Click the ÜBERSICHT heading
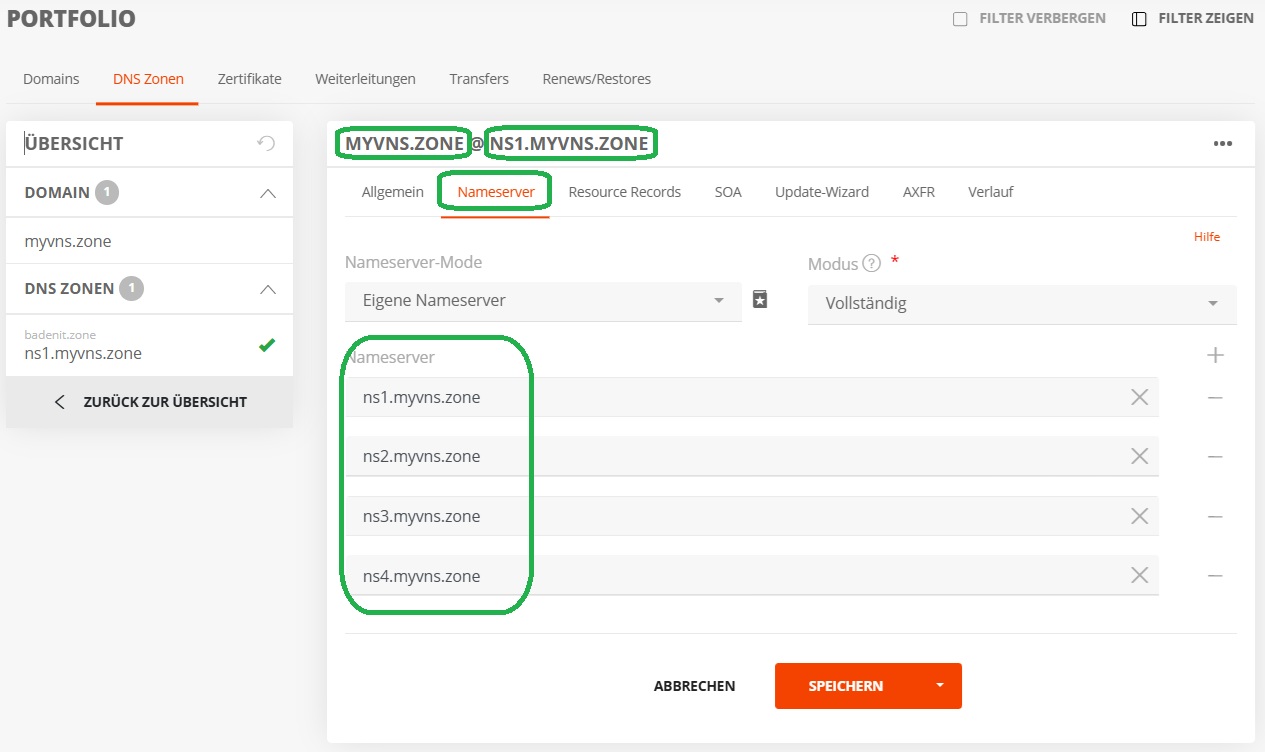 [x=74, y=143]
